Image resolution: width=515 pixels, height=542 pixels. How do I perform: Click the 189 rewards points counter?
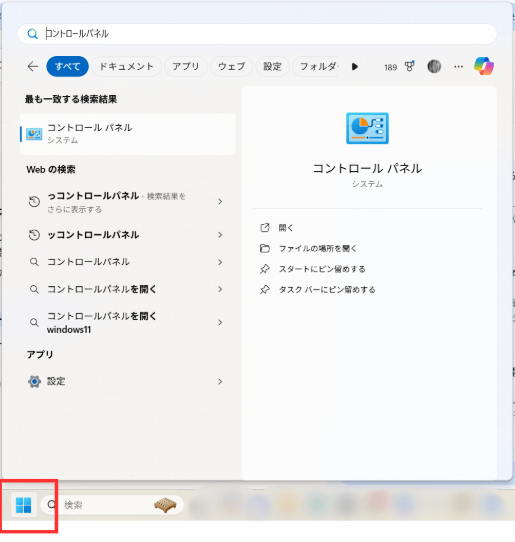[391, 67]
